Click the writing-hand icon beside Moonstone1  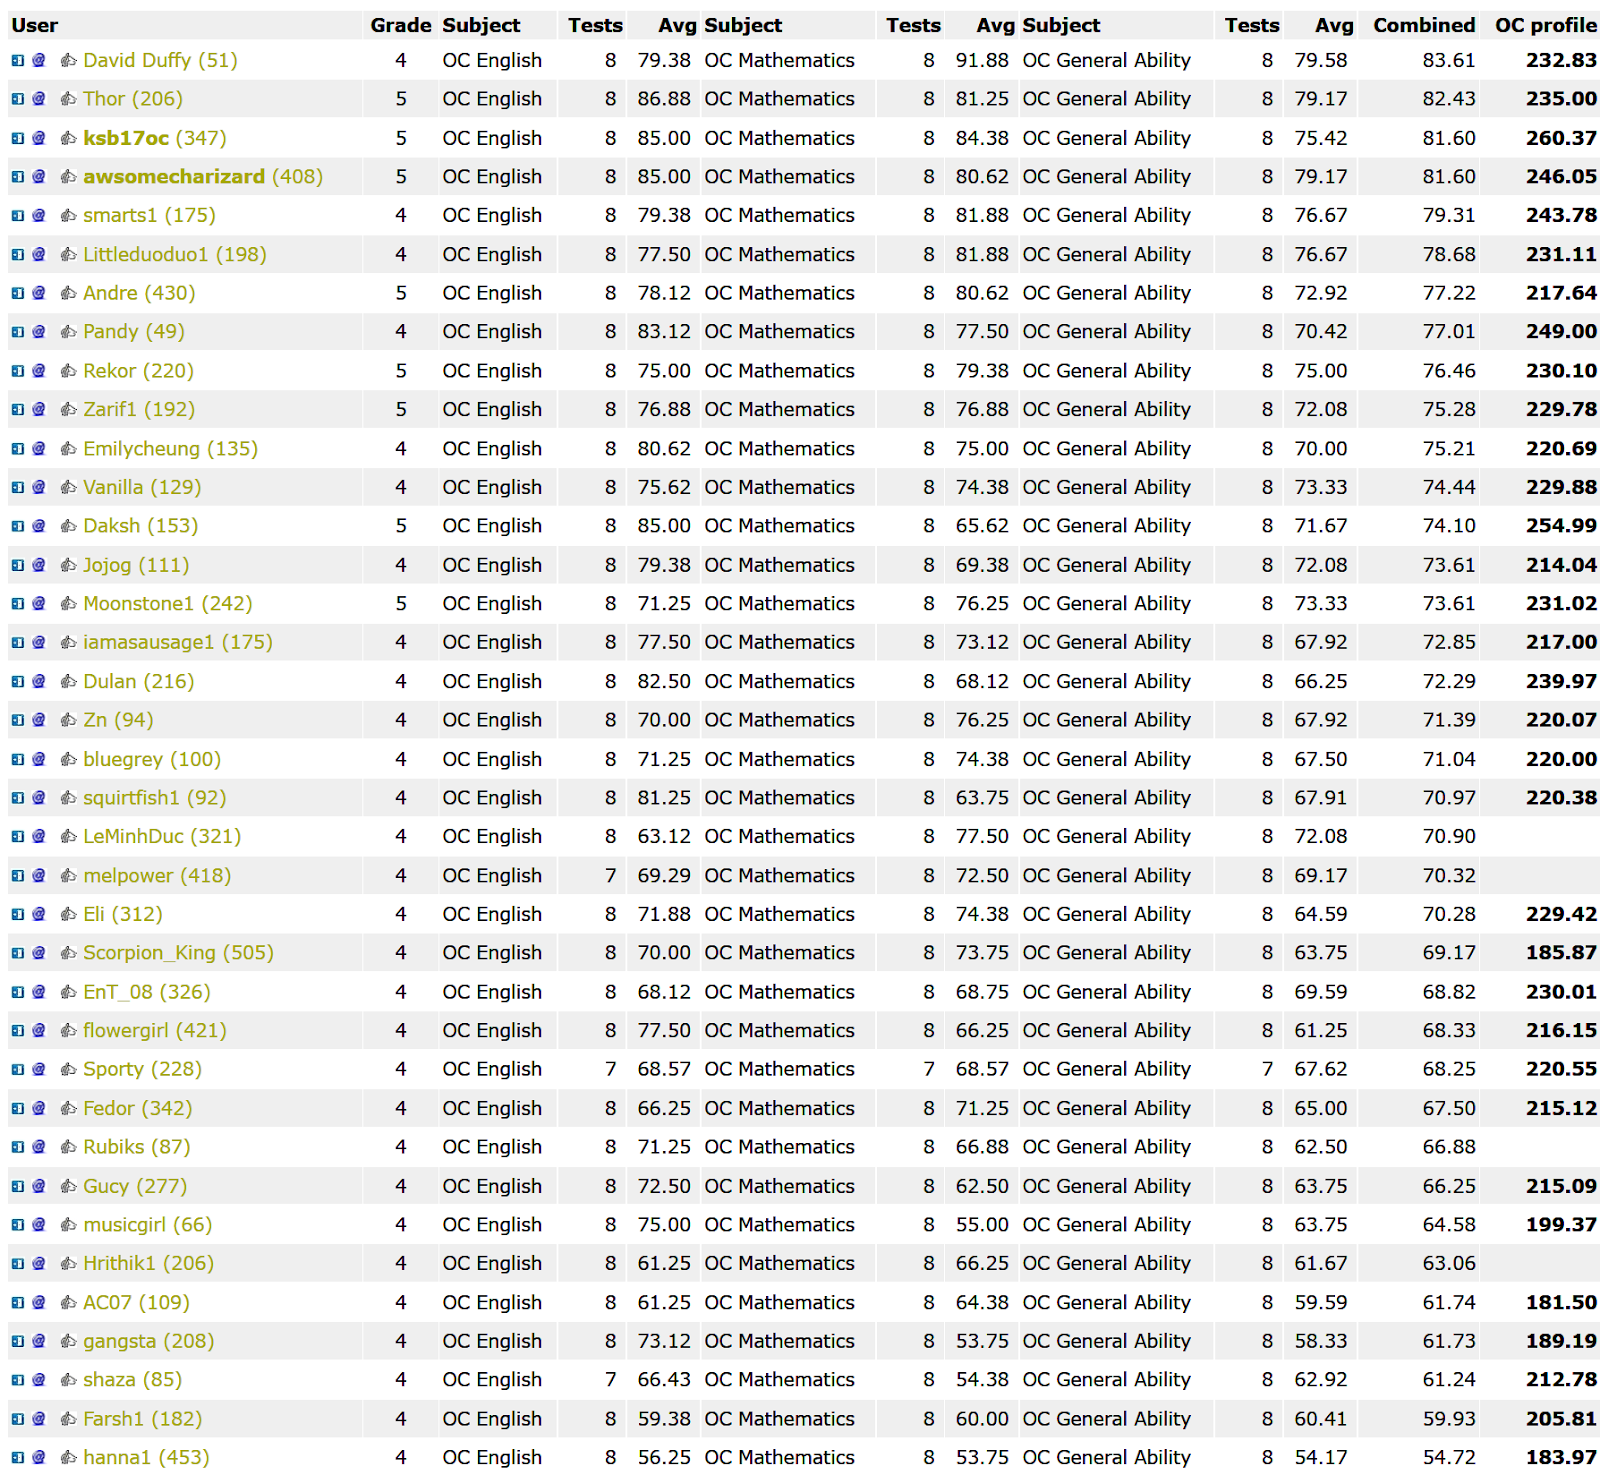point(68,604)
